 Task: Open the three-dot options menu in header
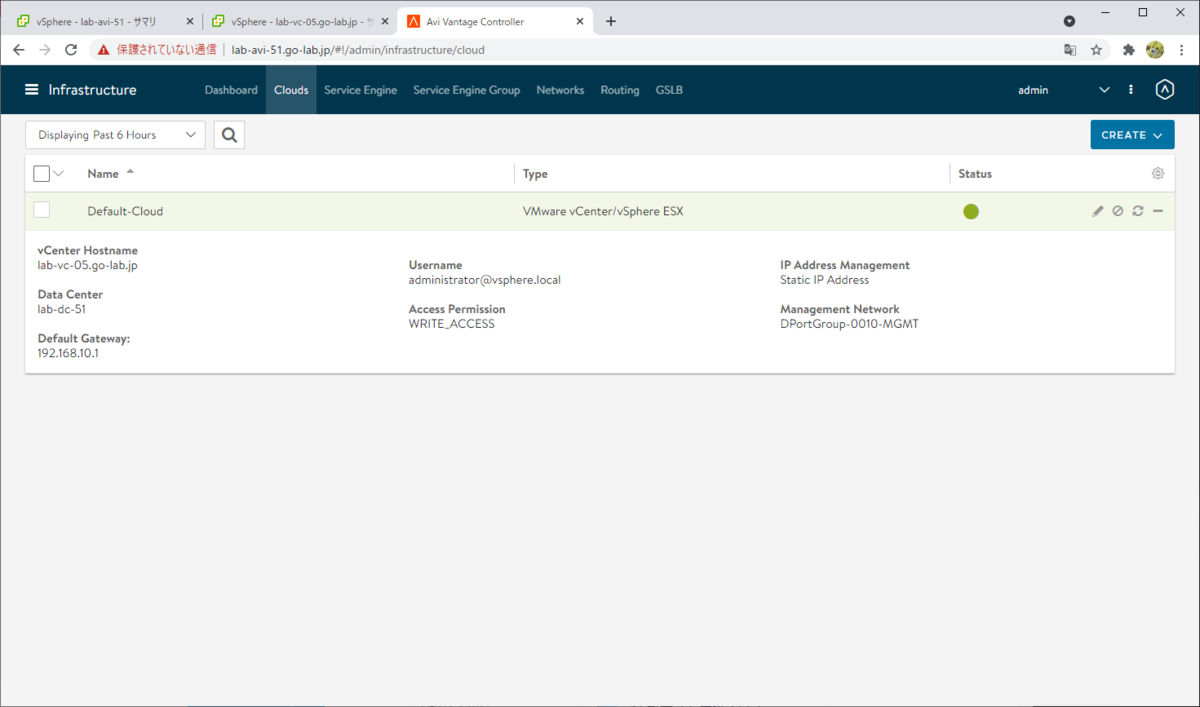(1131, 90)
